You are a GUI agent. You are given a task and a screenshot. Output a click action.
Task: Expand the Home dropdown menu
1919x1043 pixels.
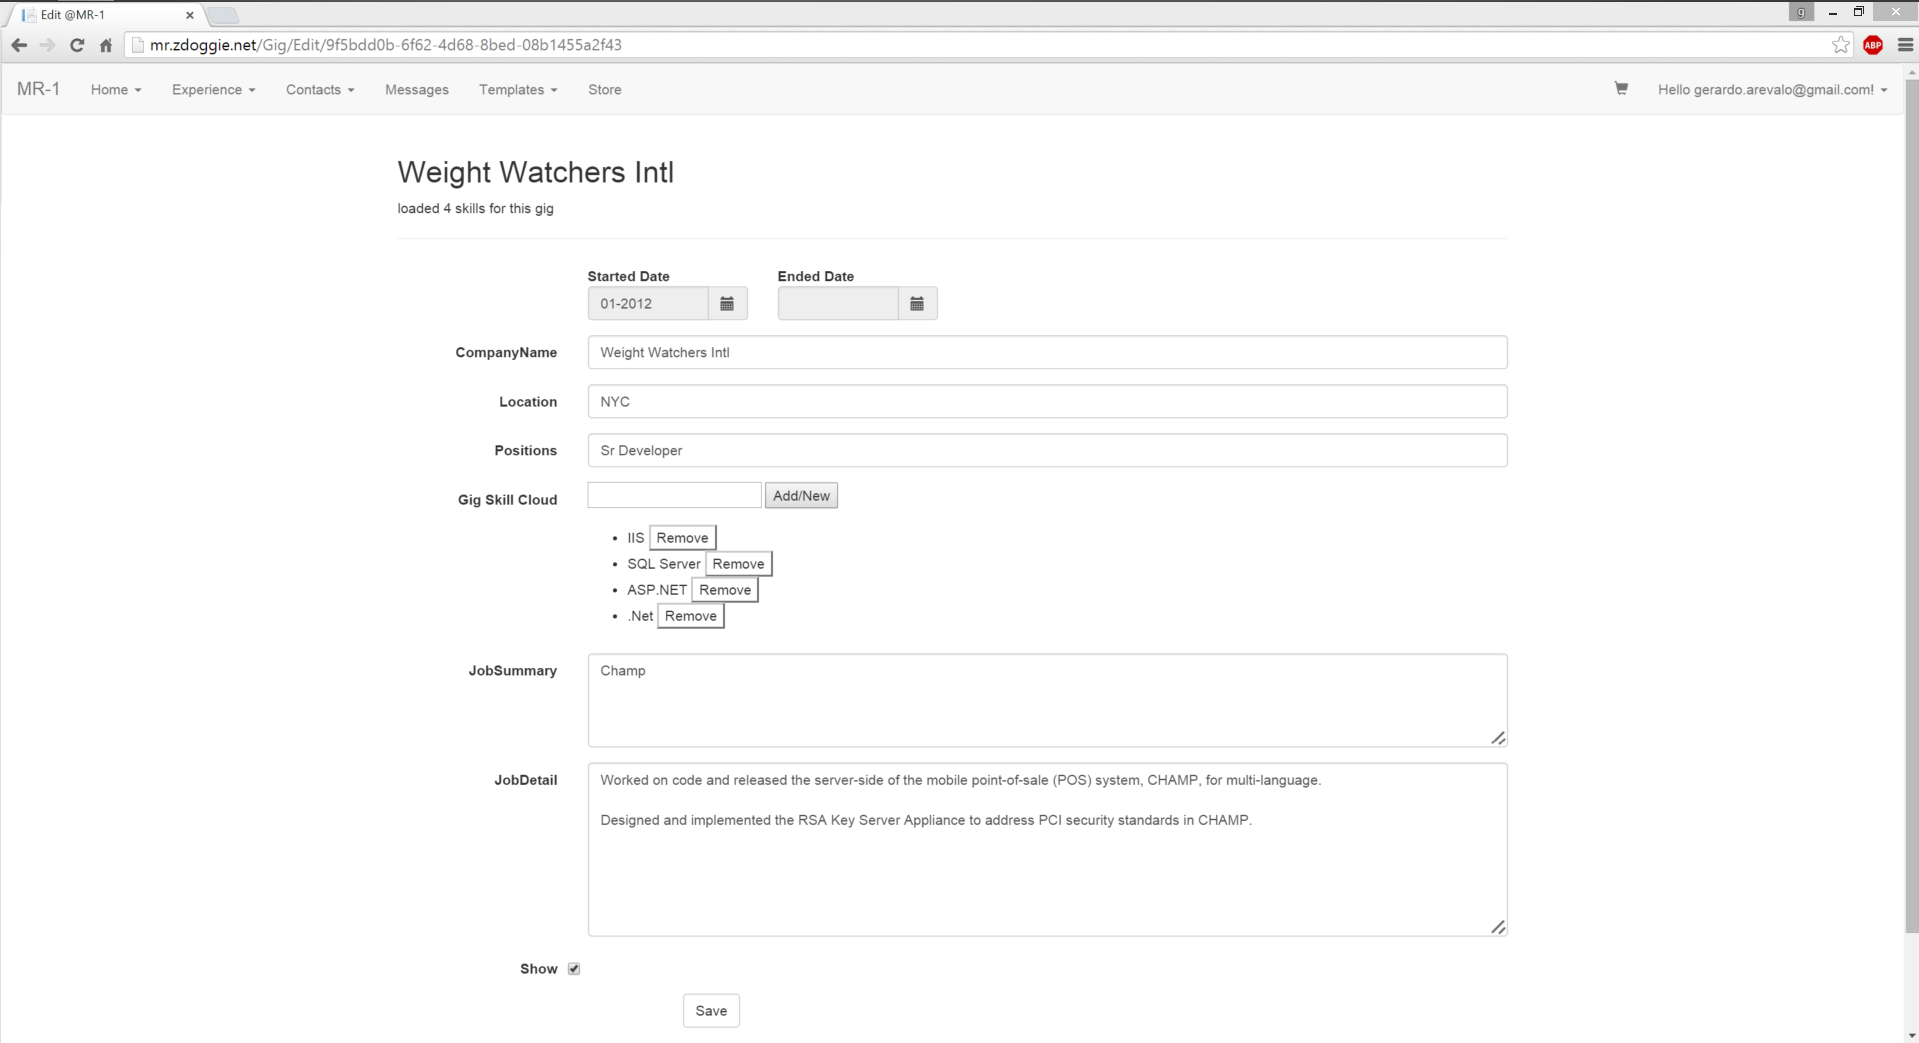click(116, 90)
